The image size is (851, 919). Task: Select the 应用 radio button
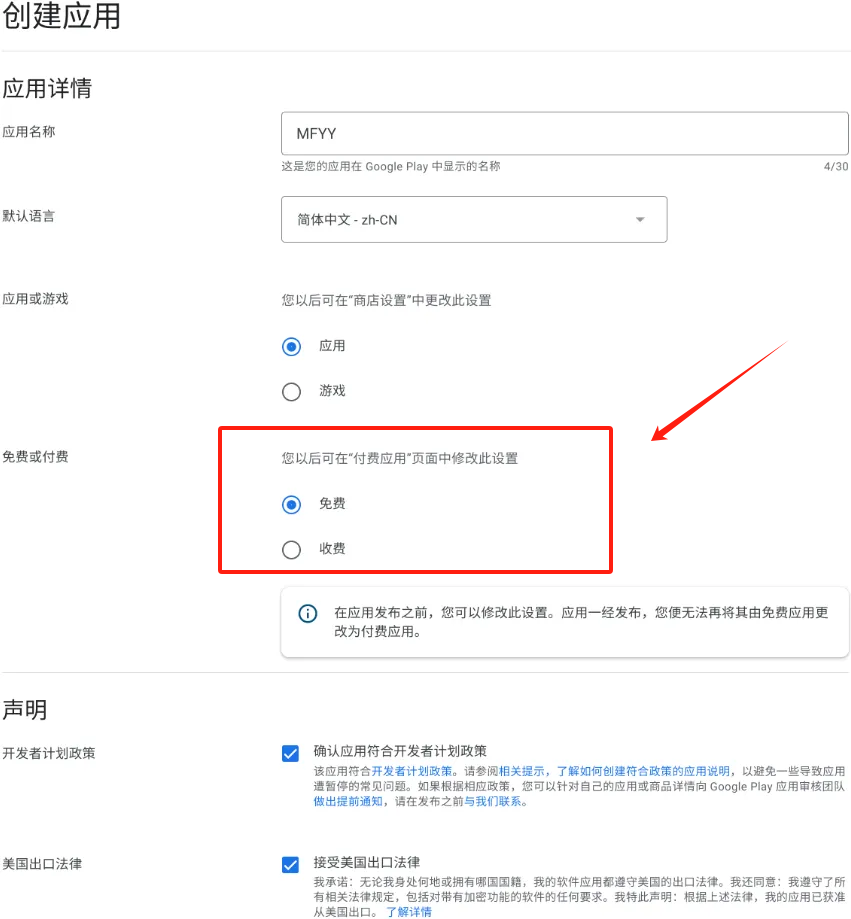point(291,347)
